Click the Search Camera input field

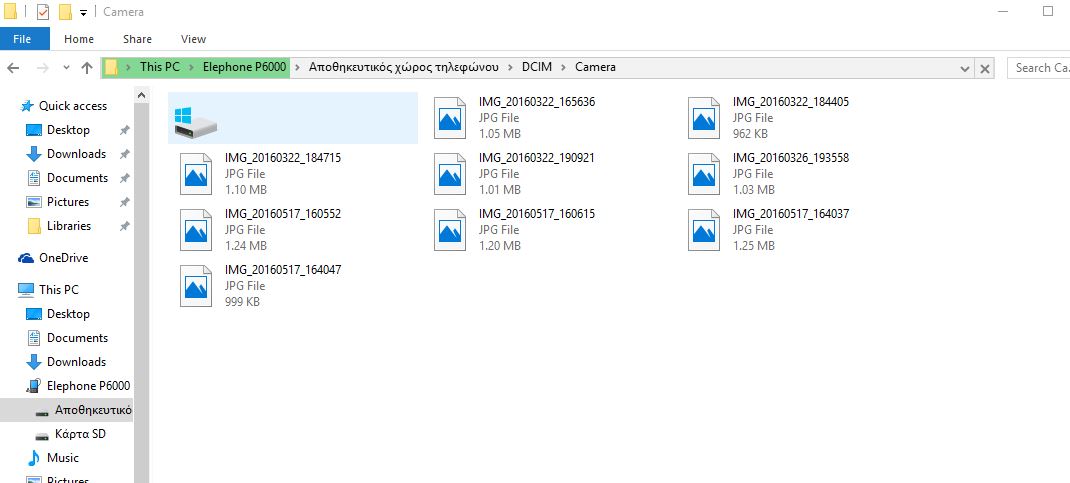(x=1039, y=68)
